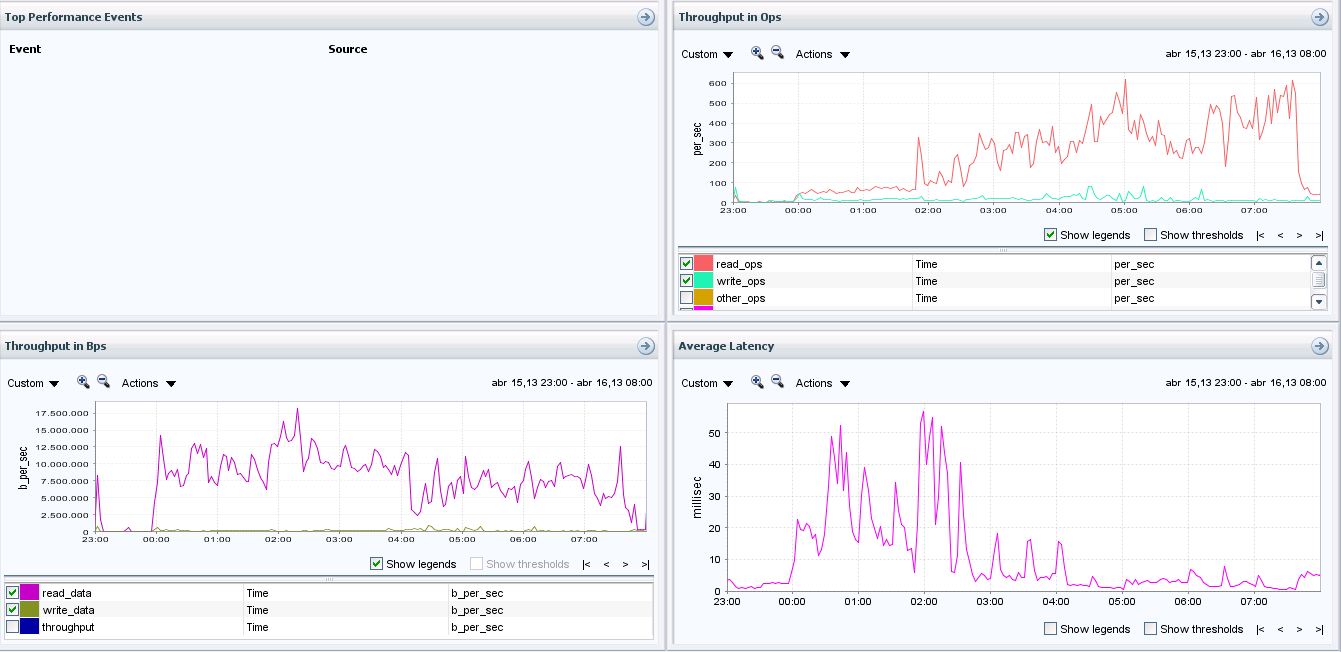Screen dimensions: 1341x652
Task: Open Actions menu in Throughput in Ops
Action: click(x=823, y=54)
